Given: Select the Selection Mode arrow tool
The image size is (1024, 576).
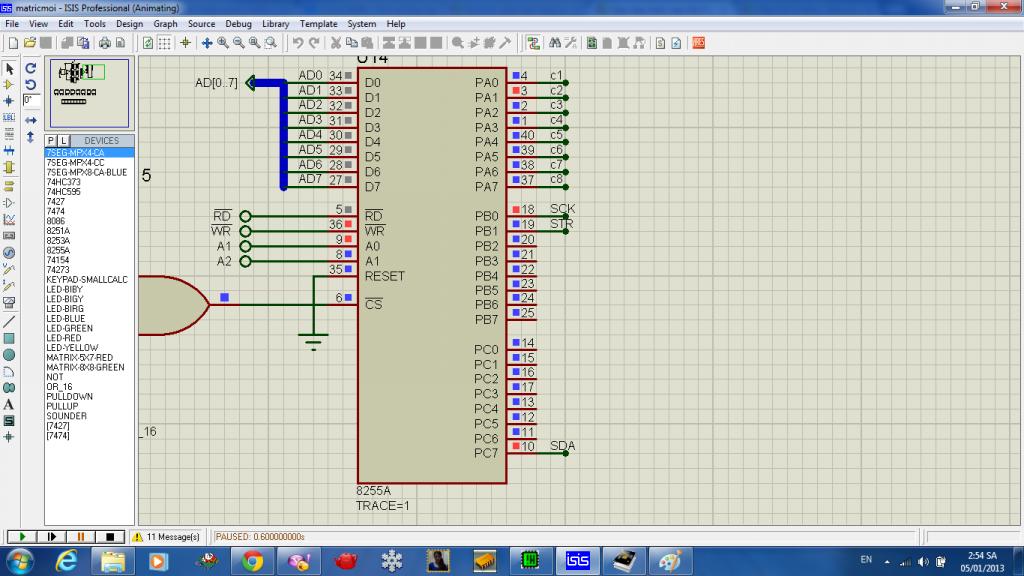Looking at the screenshot, I should tap(9, 68).
